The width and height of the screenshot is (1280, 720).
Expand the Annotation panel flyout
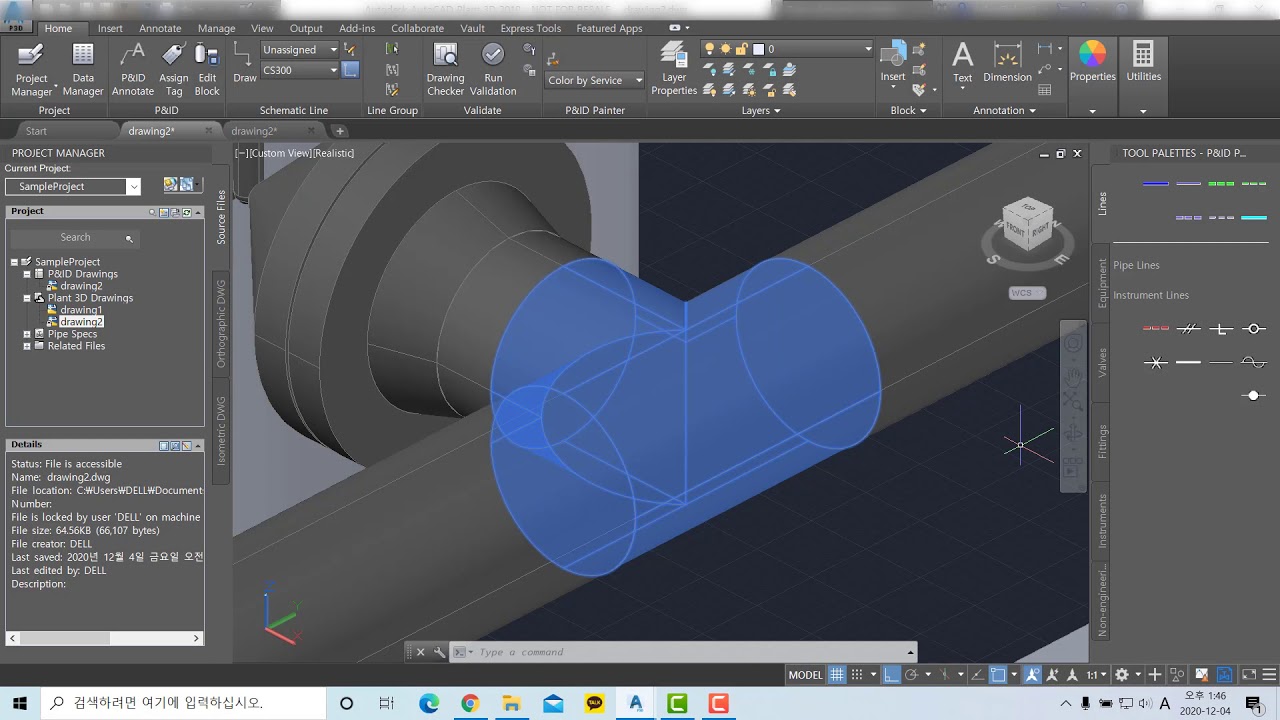(x=1004, y=110)
